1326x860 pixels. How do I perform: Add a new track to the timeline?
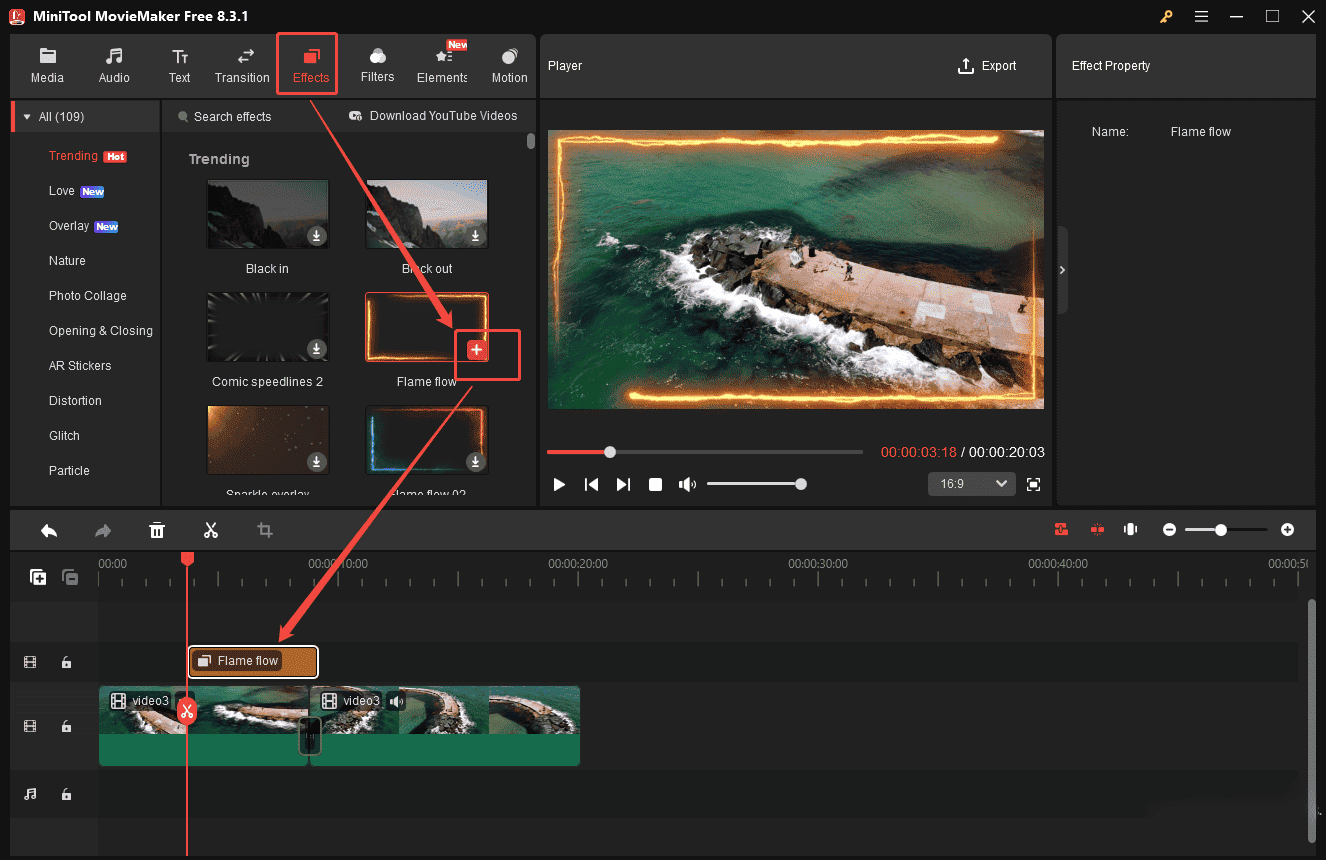(38, 577)
